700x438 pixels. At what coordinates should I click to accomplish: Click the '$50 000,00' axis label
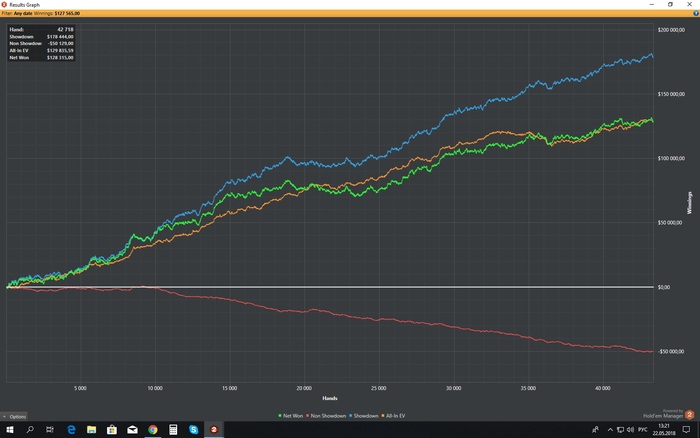pos(670,223)
